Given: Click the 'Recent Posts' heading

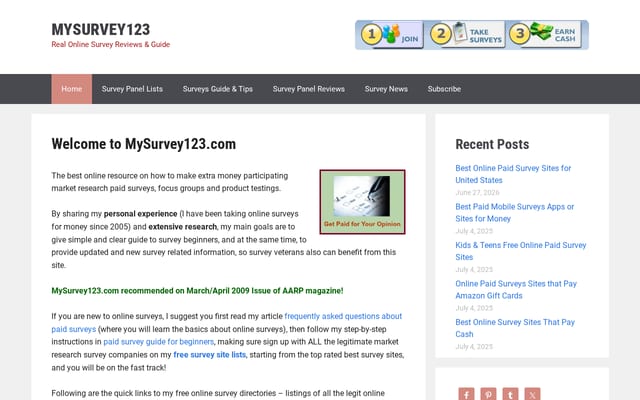Looking at the screenshot, I should [x=492, y=144].
